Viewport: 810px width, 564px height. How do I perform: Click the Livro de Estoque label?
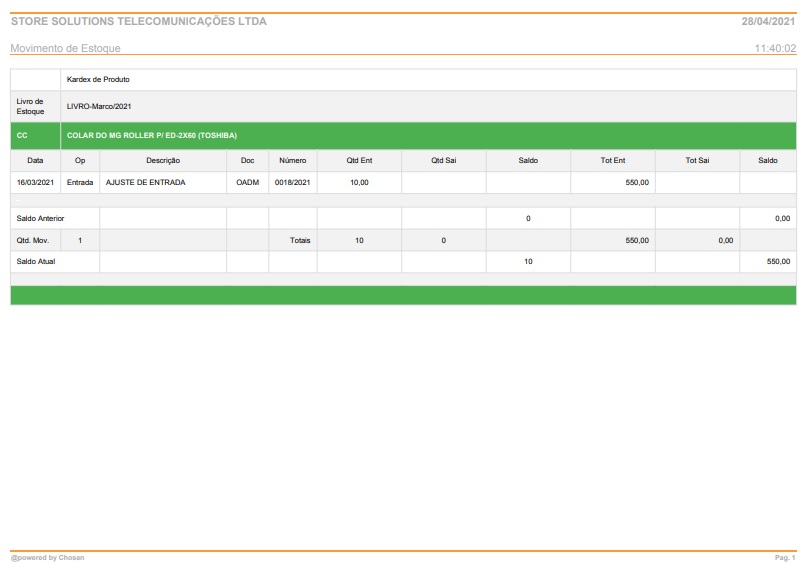(31, 106)
